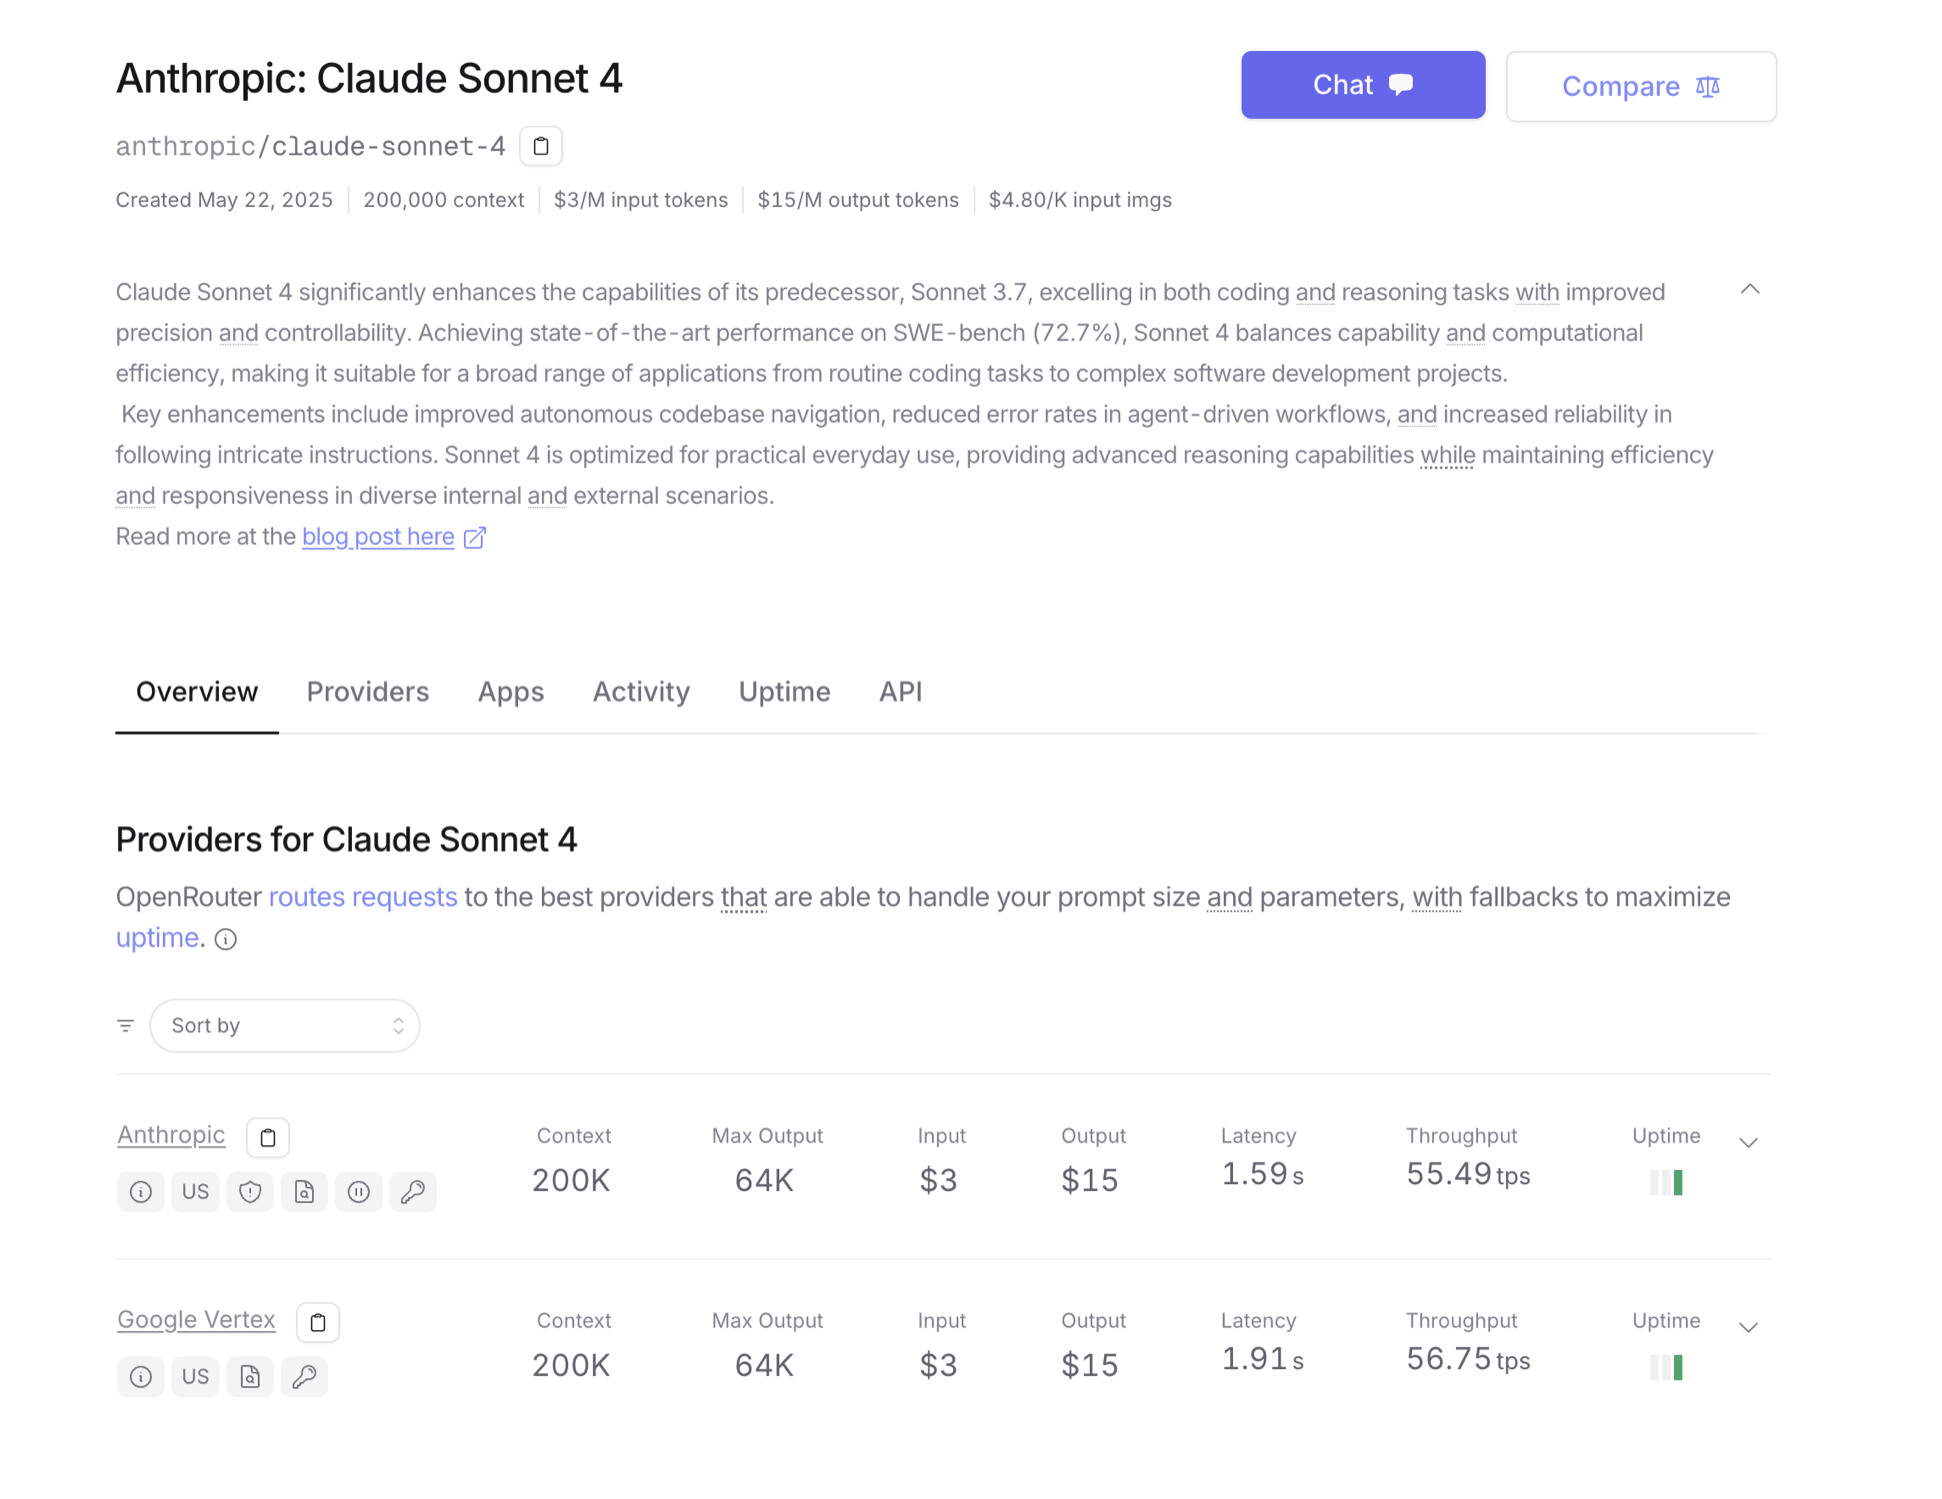Copy the Anthropic provider name
Screen dimensions: 1942x1499
268,1138
